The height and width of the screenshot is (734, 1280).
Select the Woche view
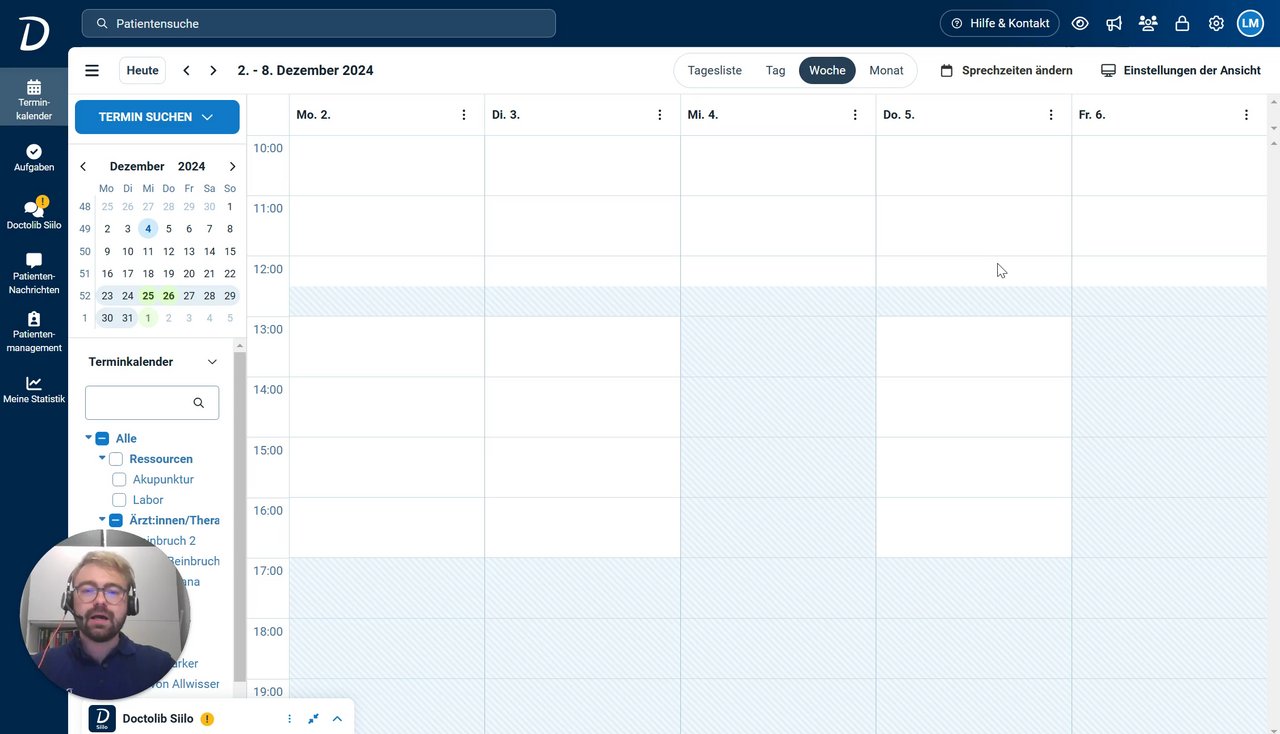click(827, 70)
